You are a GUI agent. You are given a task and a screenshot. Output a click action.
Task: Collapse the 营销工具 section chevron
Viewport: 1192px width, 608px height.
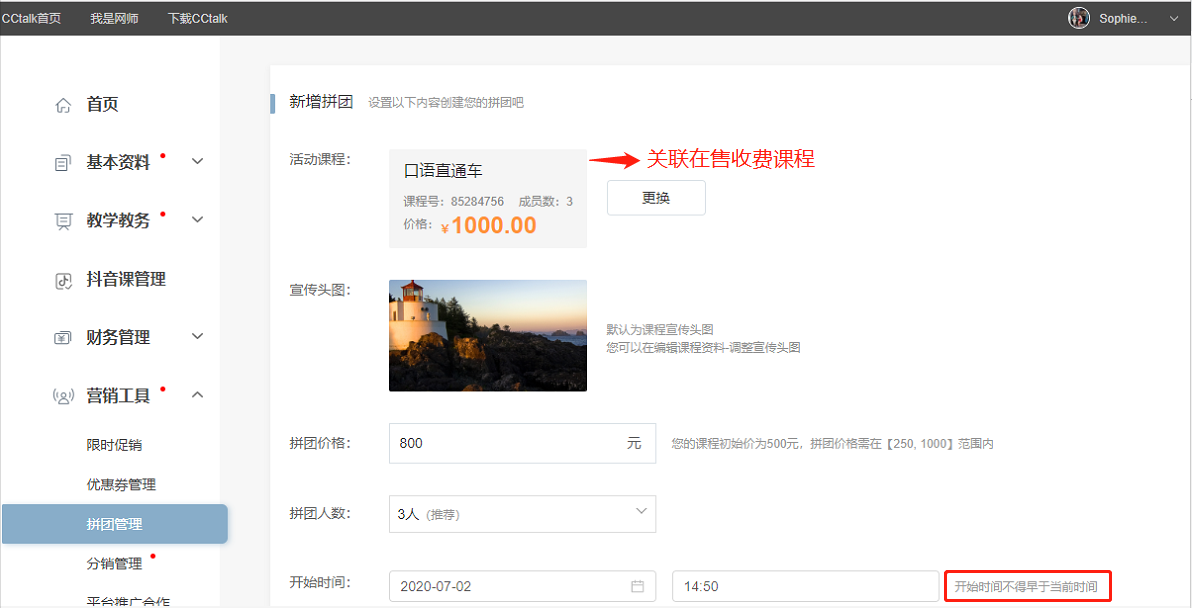(198, 394)
